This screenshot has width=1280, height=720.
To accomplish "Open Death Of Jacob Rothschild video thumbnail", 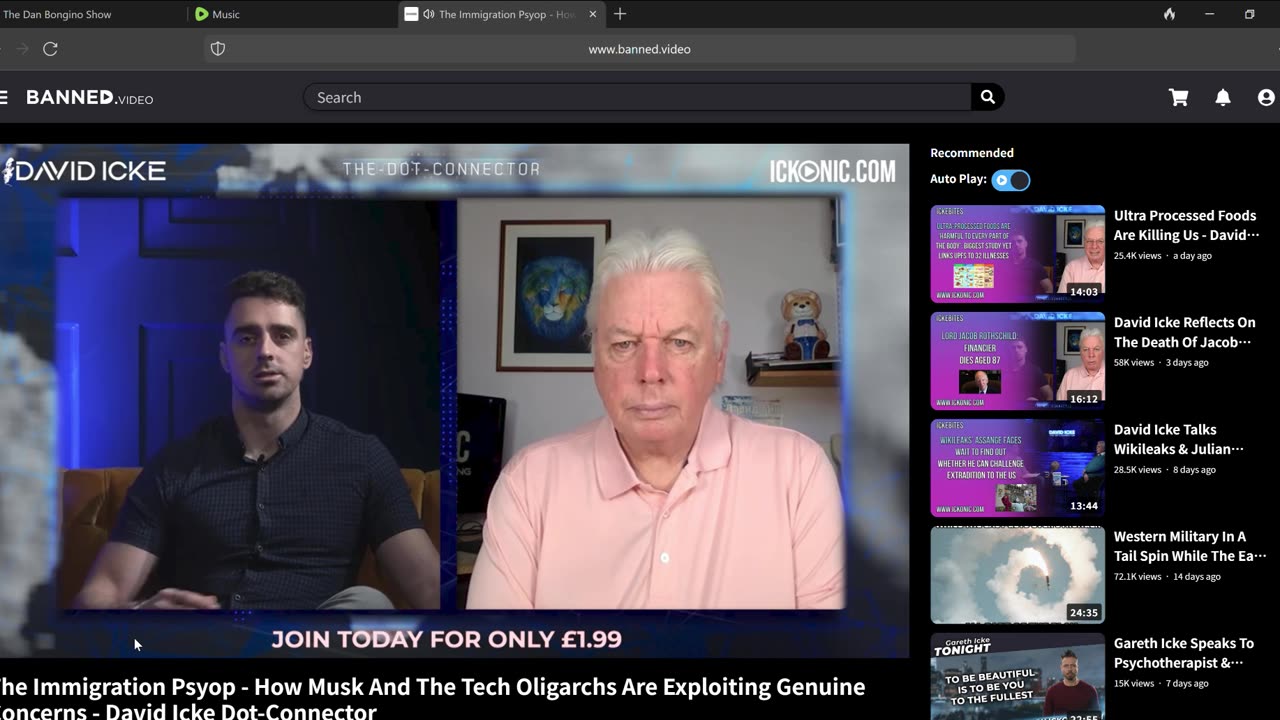I will [x=1017, y=361].
